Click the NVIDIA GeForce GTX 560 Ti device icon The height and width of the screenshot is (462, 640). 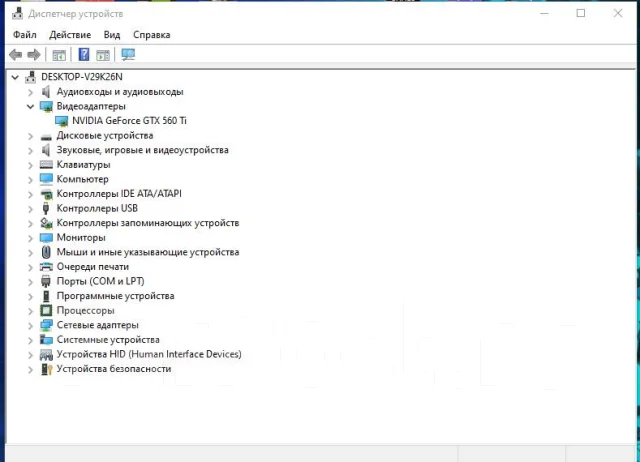click(61, 121)
